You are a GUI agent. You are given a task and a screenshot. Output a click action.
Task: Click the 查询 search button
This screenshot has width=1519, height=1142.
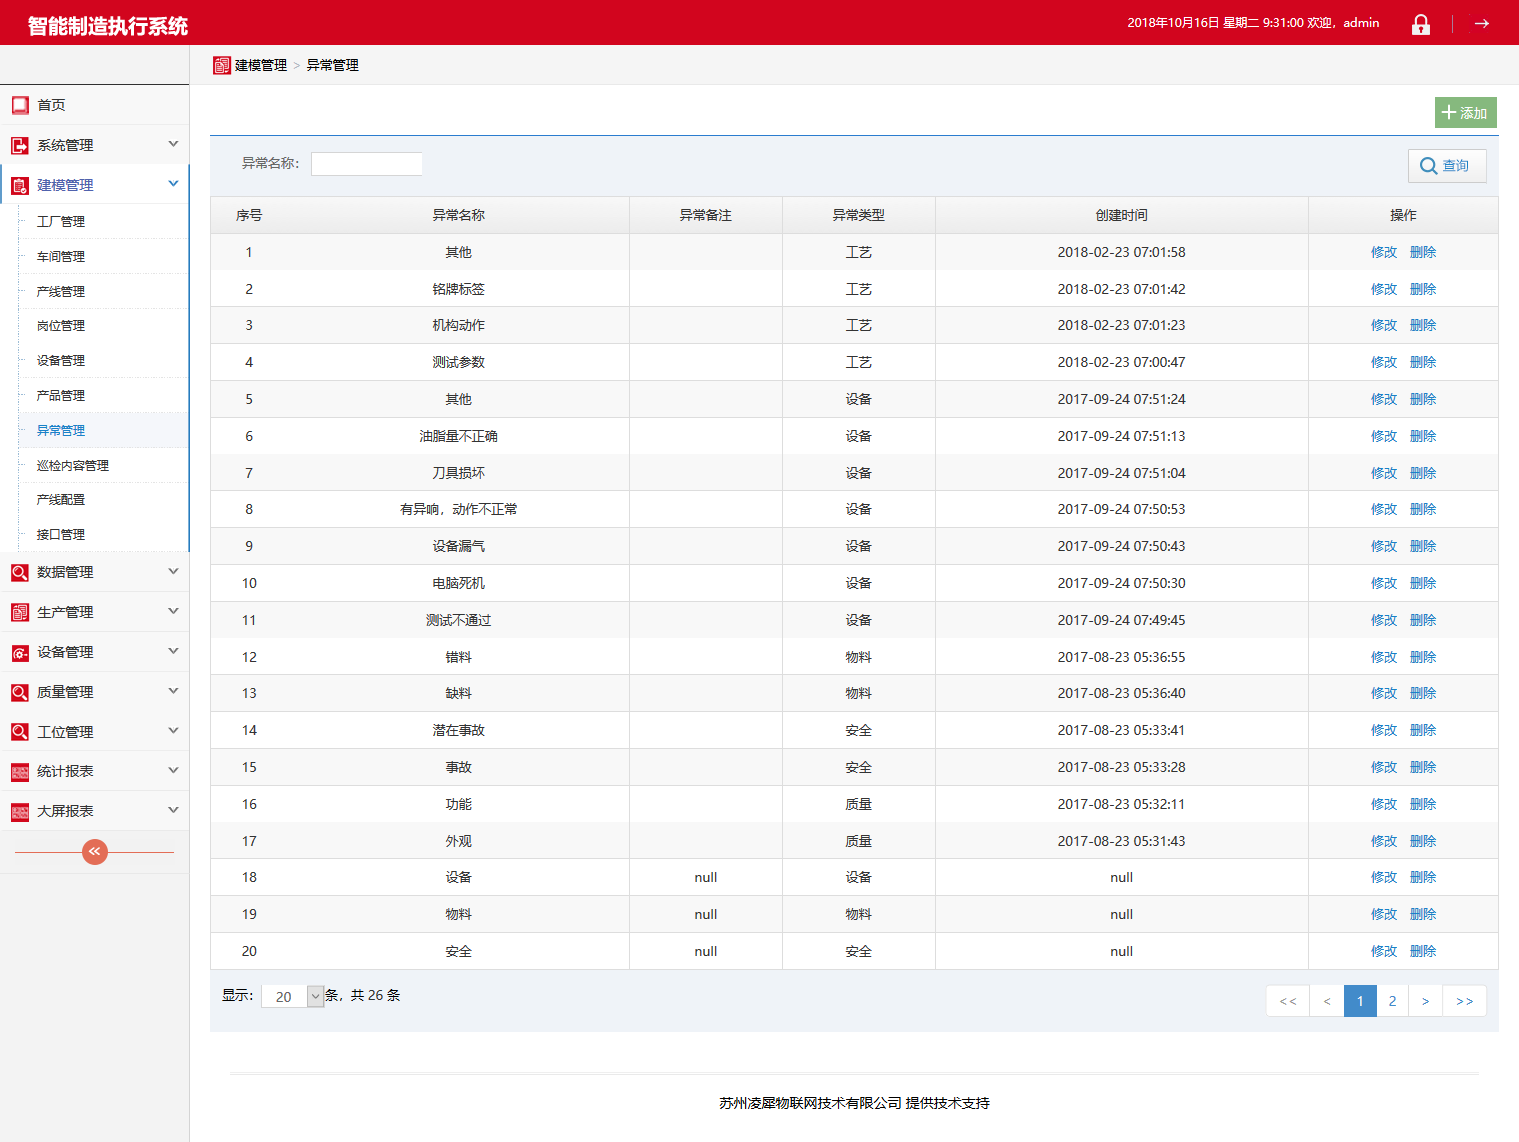point(1446,166)
